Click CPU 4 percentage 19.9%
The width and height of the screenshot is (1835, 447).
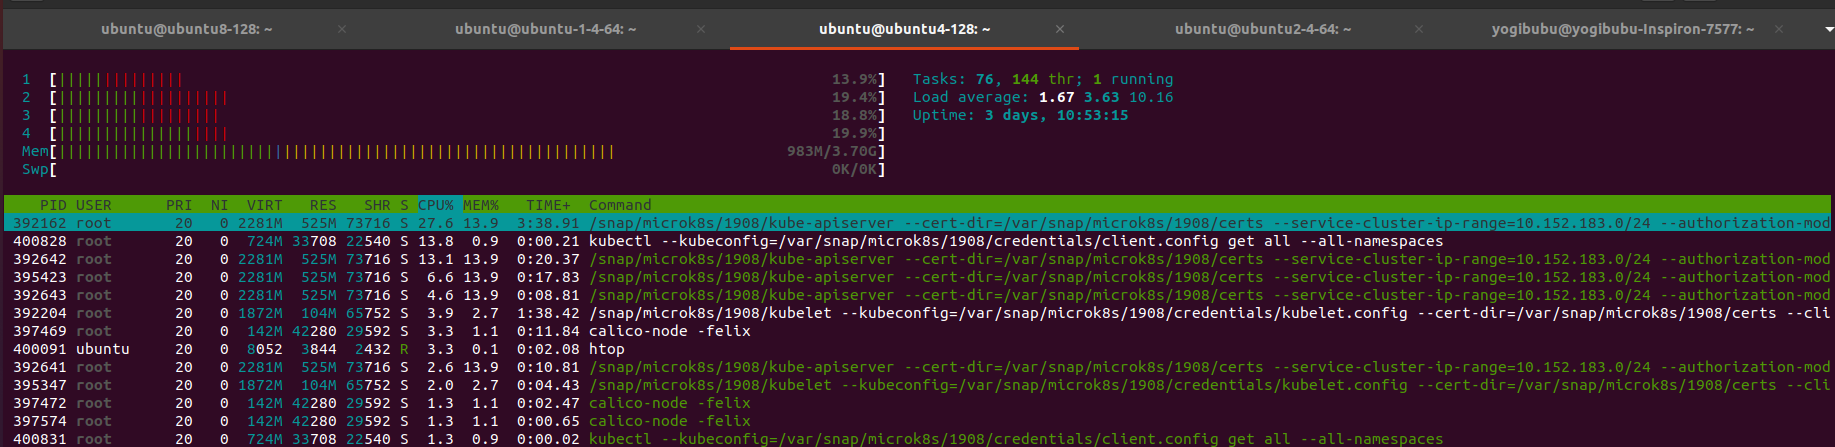pos(854,133)
